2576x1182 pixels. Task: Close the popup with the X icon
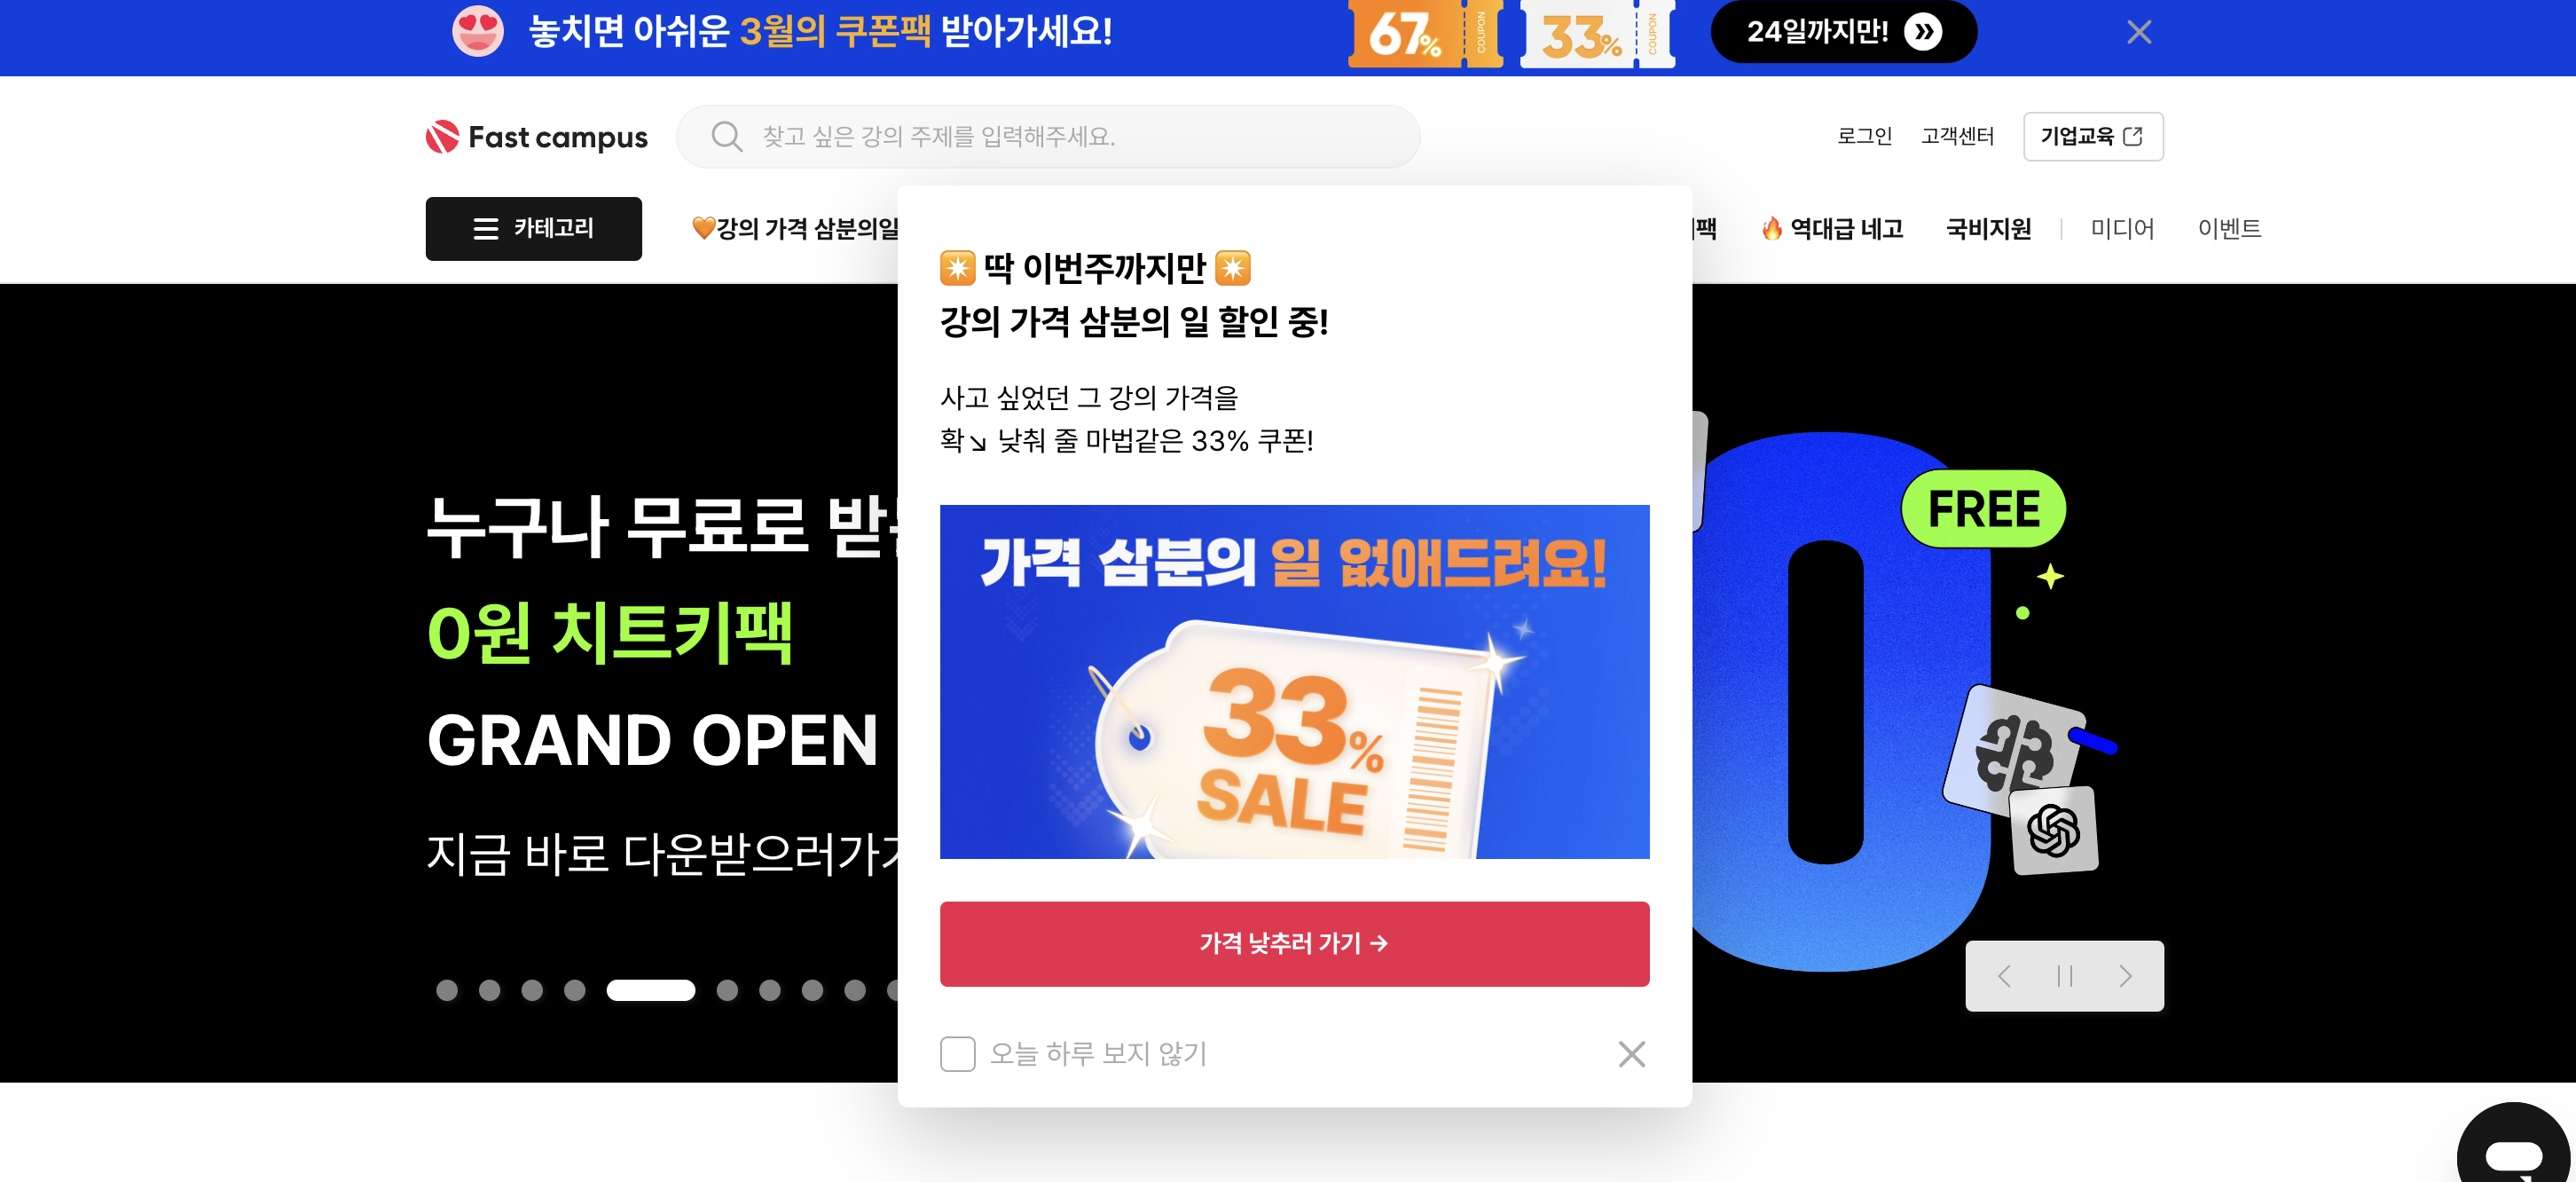[x=1631, y=1054]
